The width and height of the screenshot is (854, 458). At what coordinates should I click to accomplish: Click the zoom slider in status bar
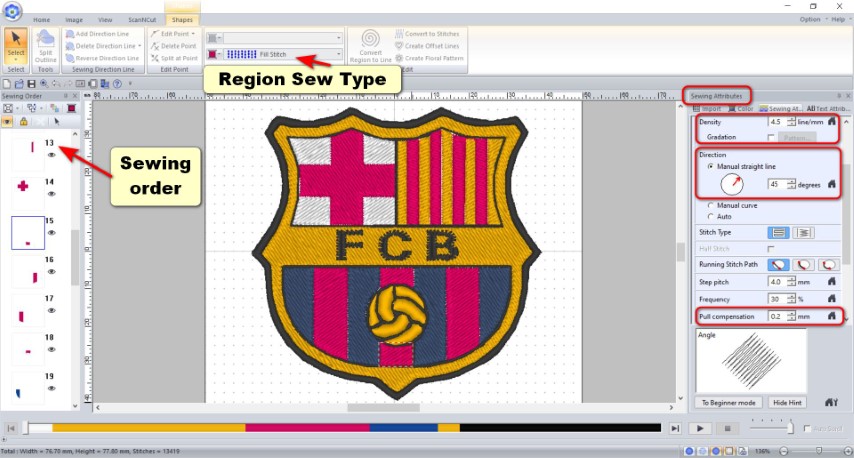pos(817,451)
